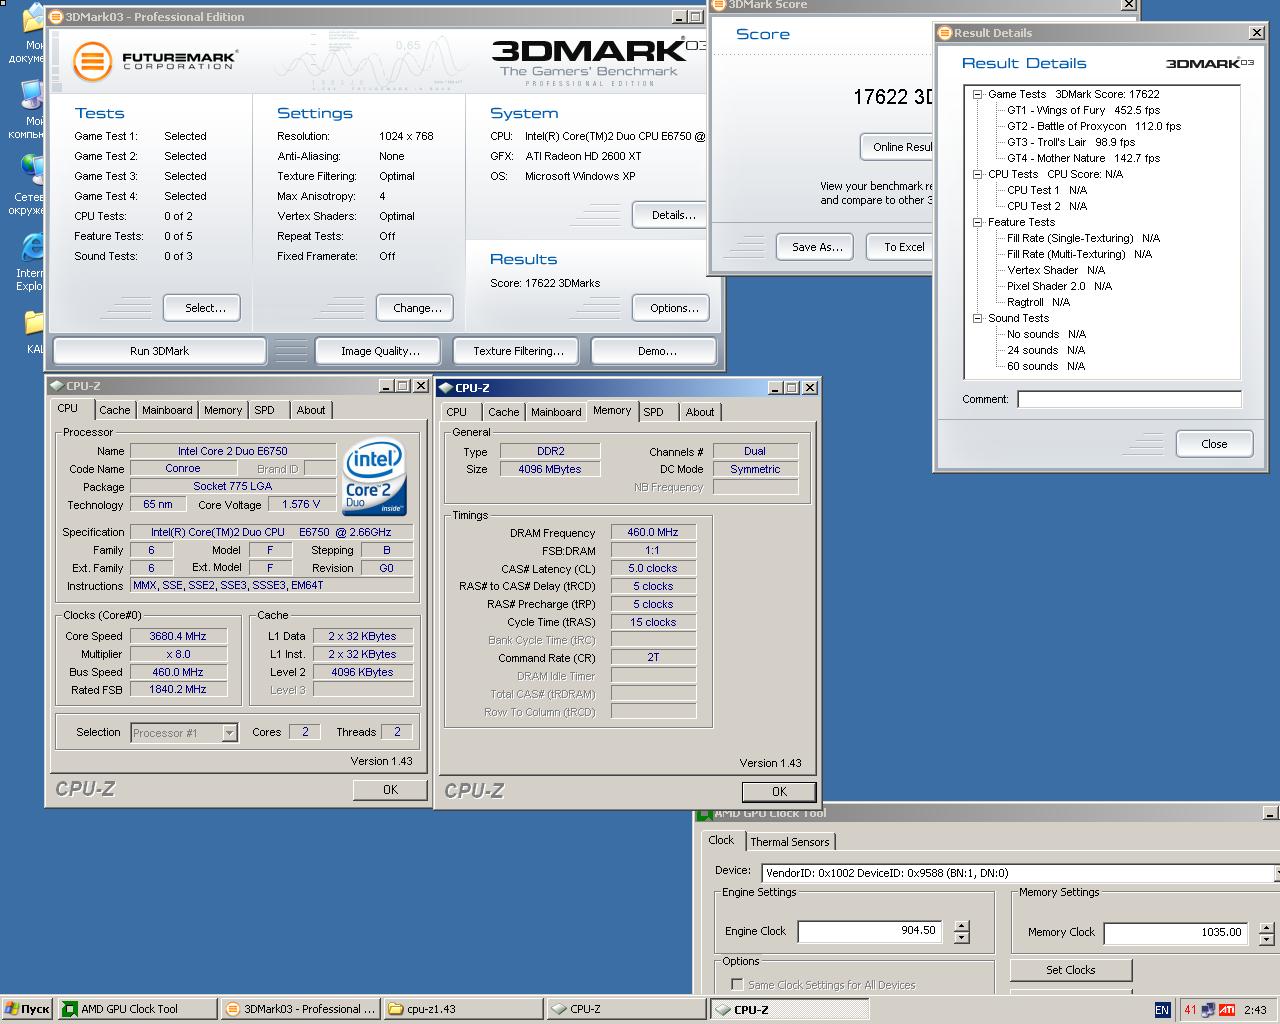Close the Result Details dialog

pyautogui.click(x=1214, y=444)
